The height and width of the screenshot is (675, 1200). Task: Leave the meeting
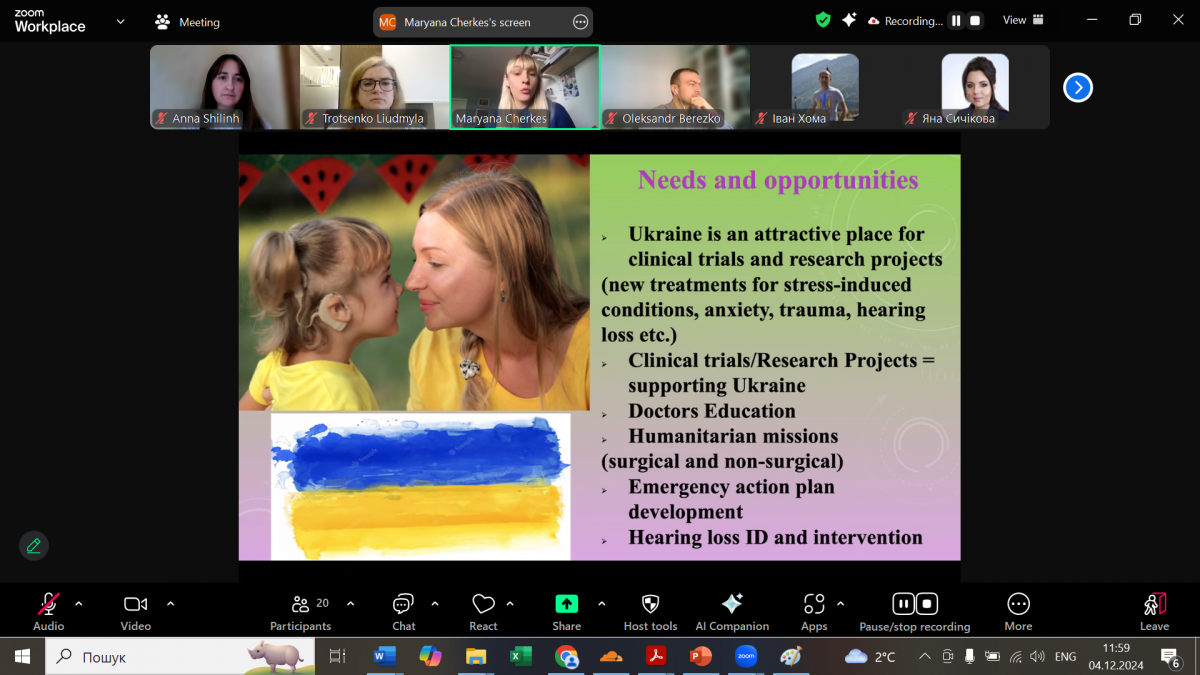[1154, 604]
